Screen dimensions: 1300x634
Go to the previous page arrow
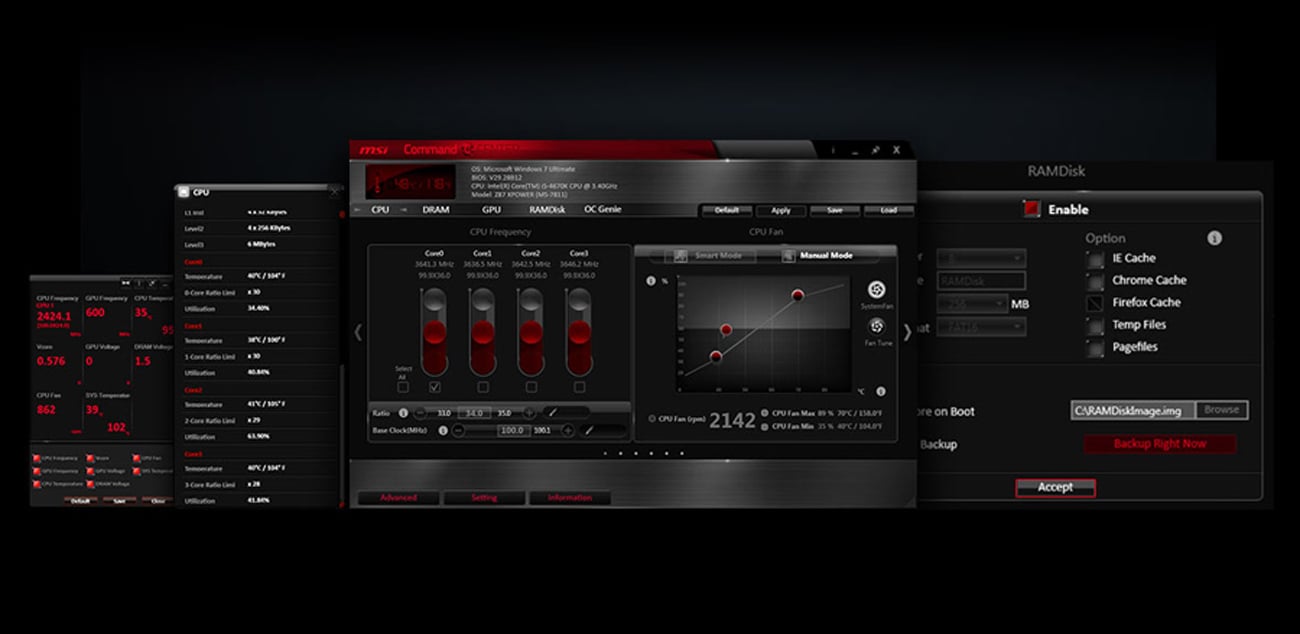point(358,331)
